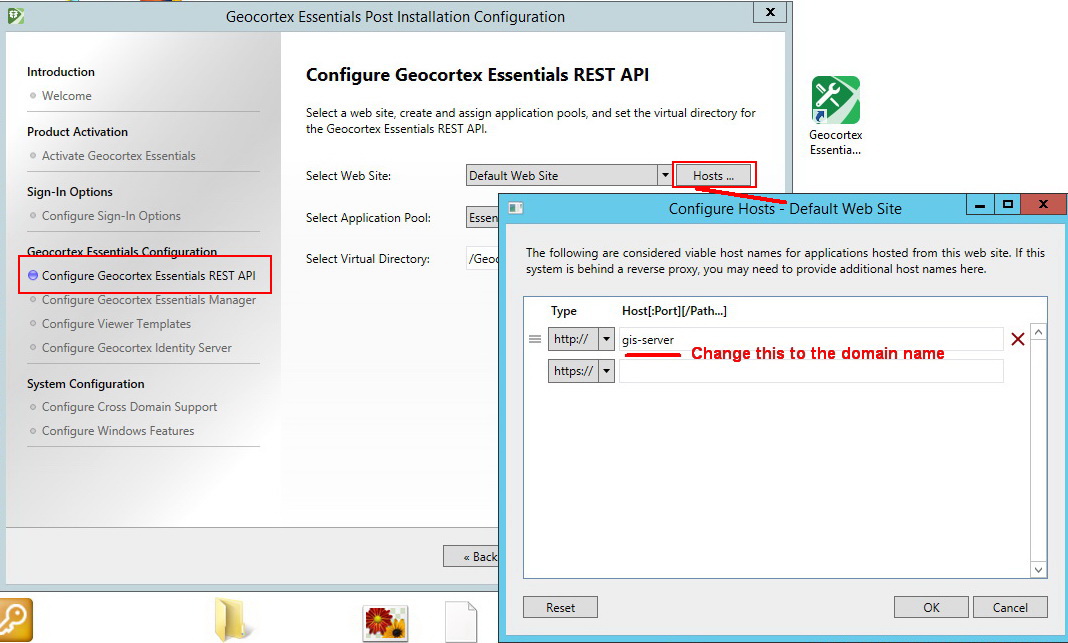Open the https:// type dropdown

(606, 371)
